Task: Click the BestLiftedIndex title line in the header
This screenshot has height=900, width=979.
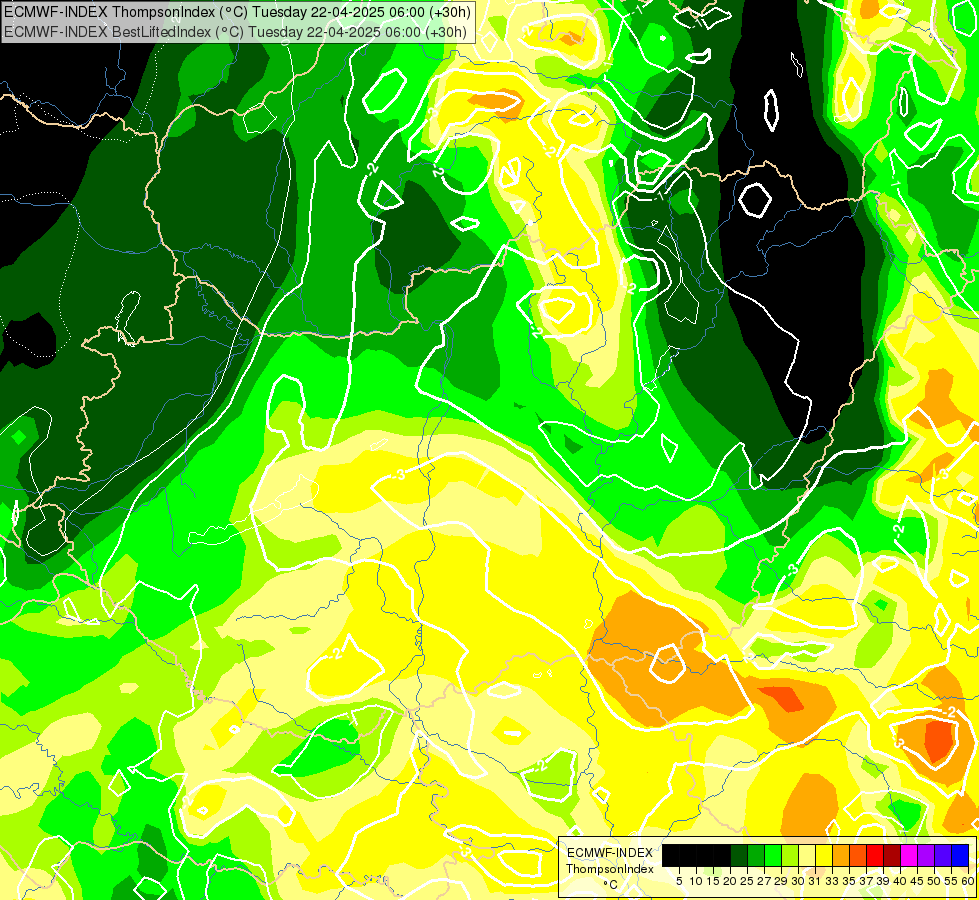Action: coord(235,31)
